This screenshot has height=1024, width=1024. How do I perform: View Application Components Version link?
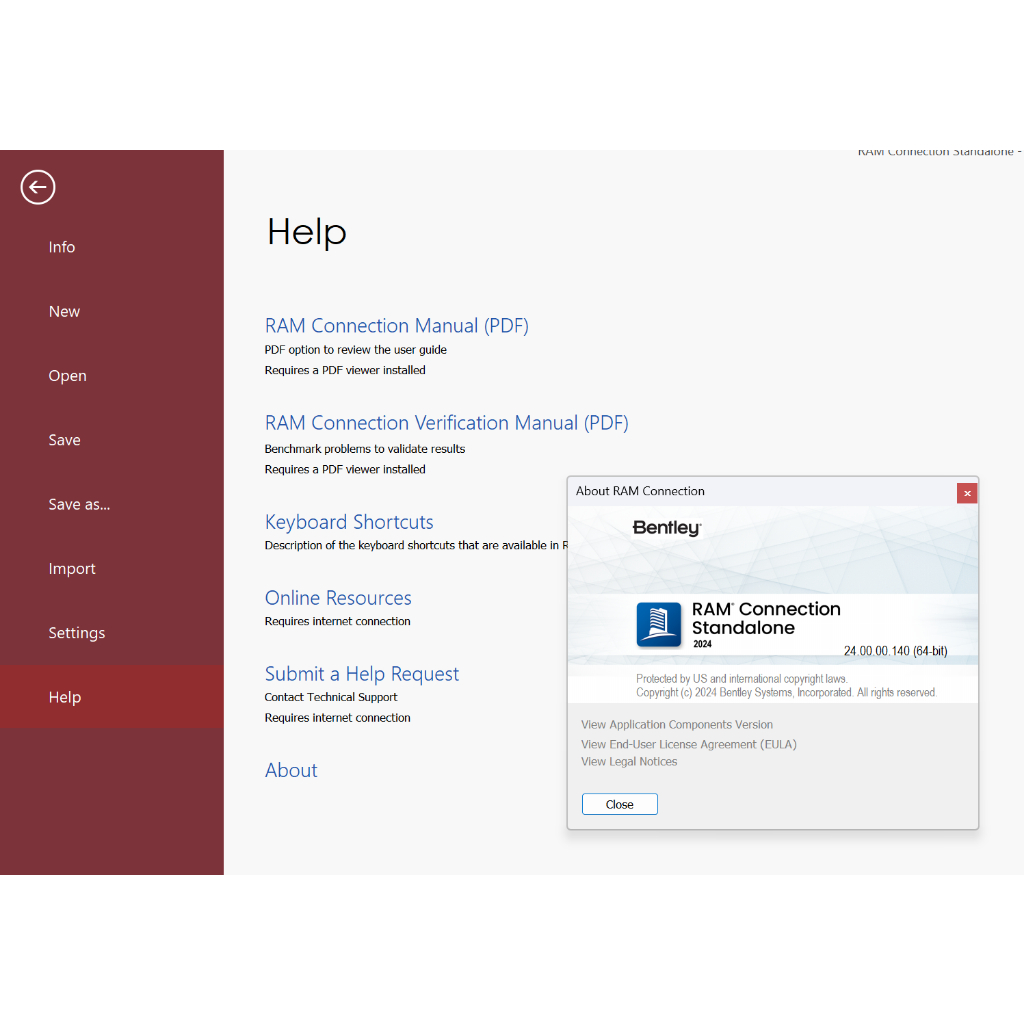677,725
